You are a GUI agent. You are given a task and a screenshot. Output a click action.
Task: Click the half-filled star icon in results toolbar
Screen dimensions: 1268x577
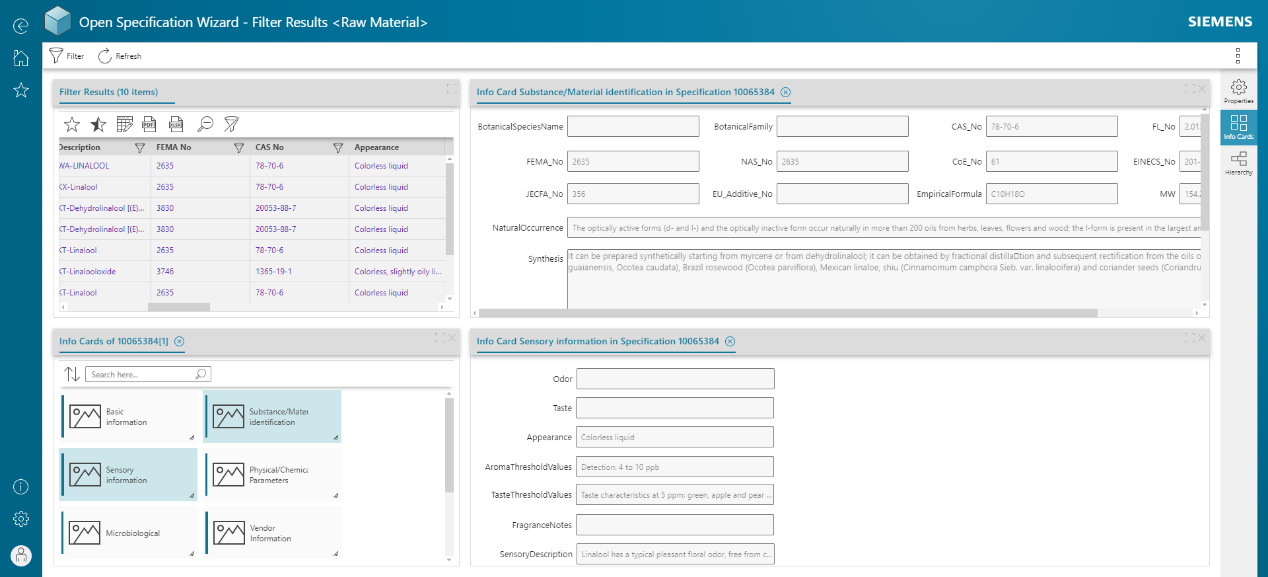point(98,124)
